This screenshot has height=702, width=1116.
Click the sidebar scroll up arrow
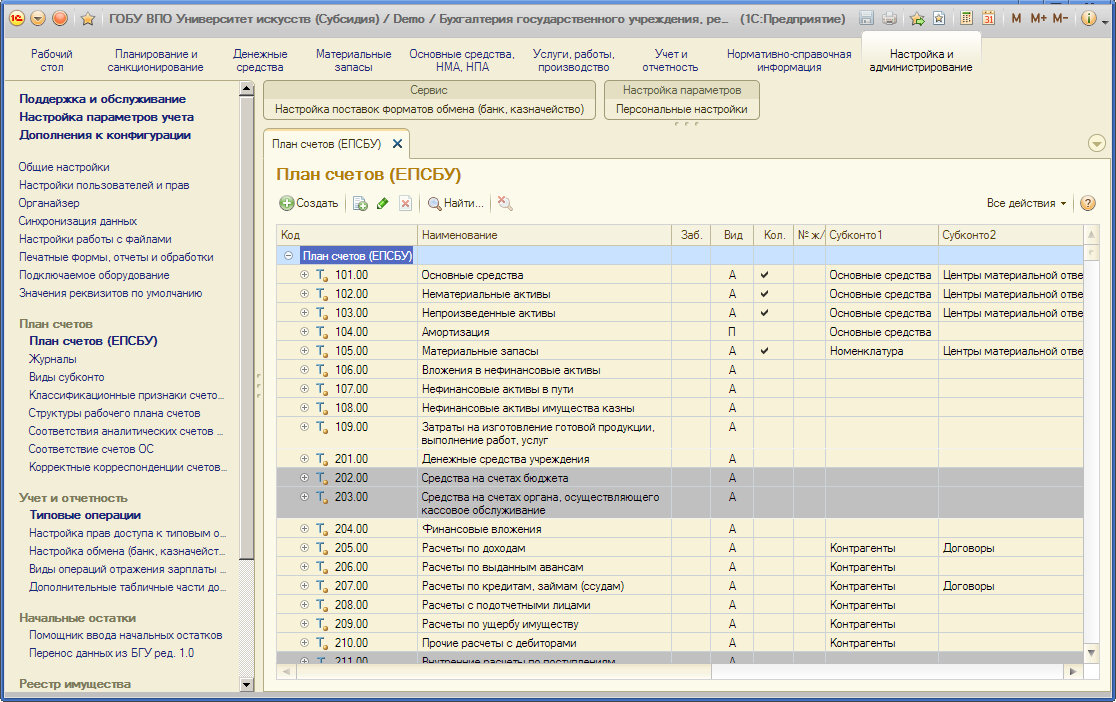[x=246, y=89]
